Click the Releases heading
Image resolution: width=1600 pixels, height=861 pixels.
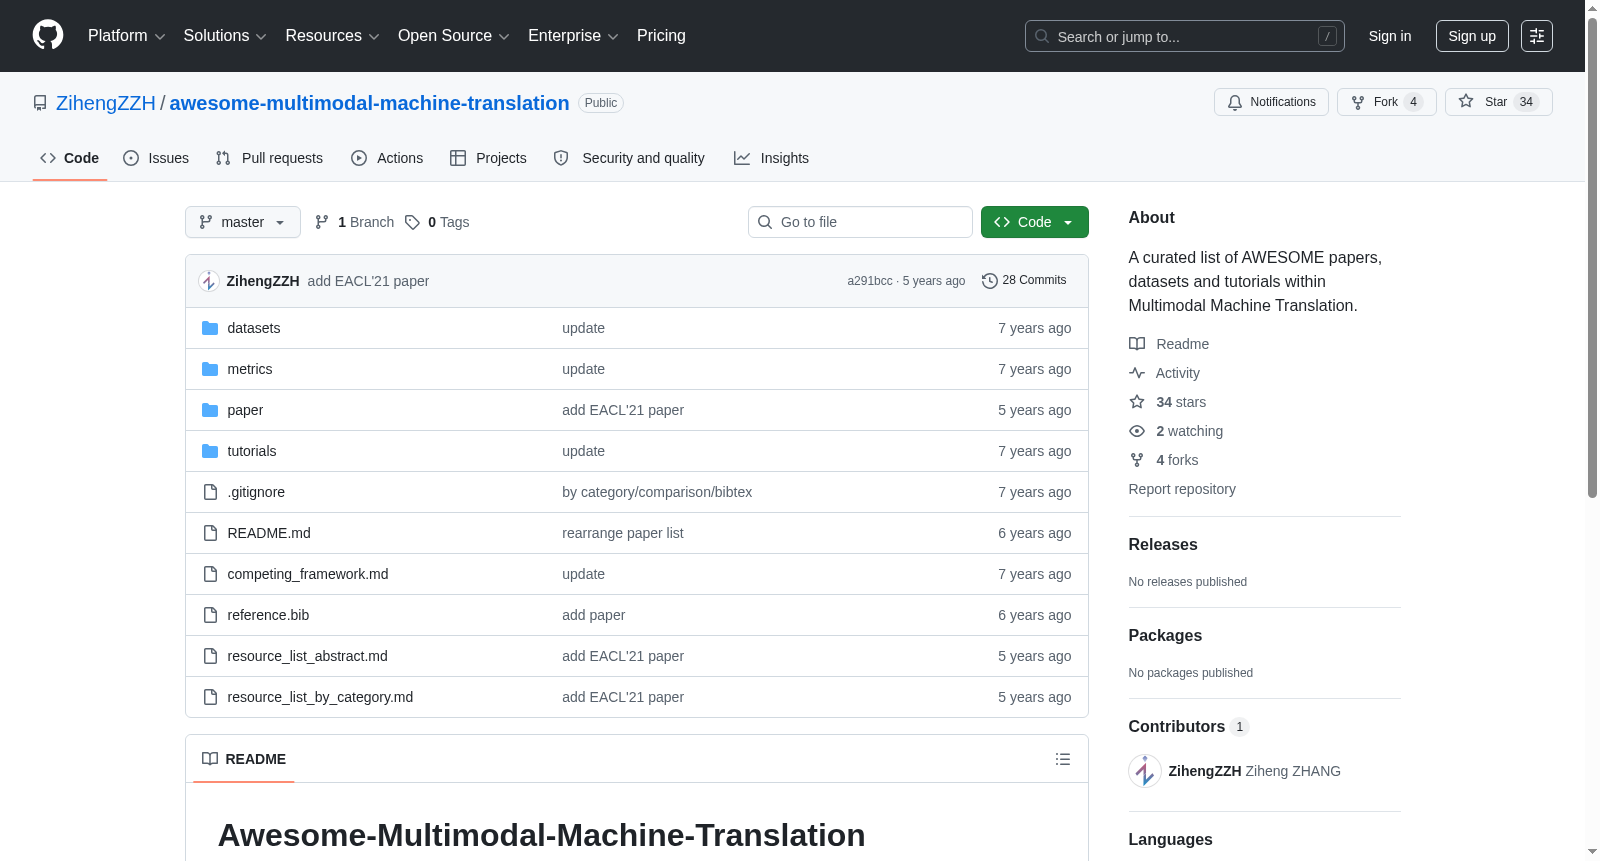click(x=1163, y=545)
